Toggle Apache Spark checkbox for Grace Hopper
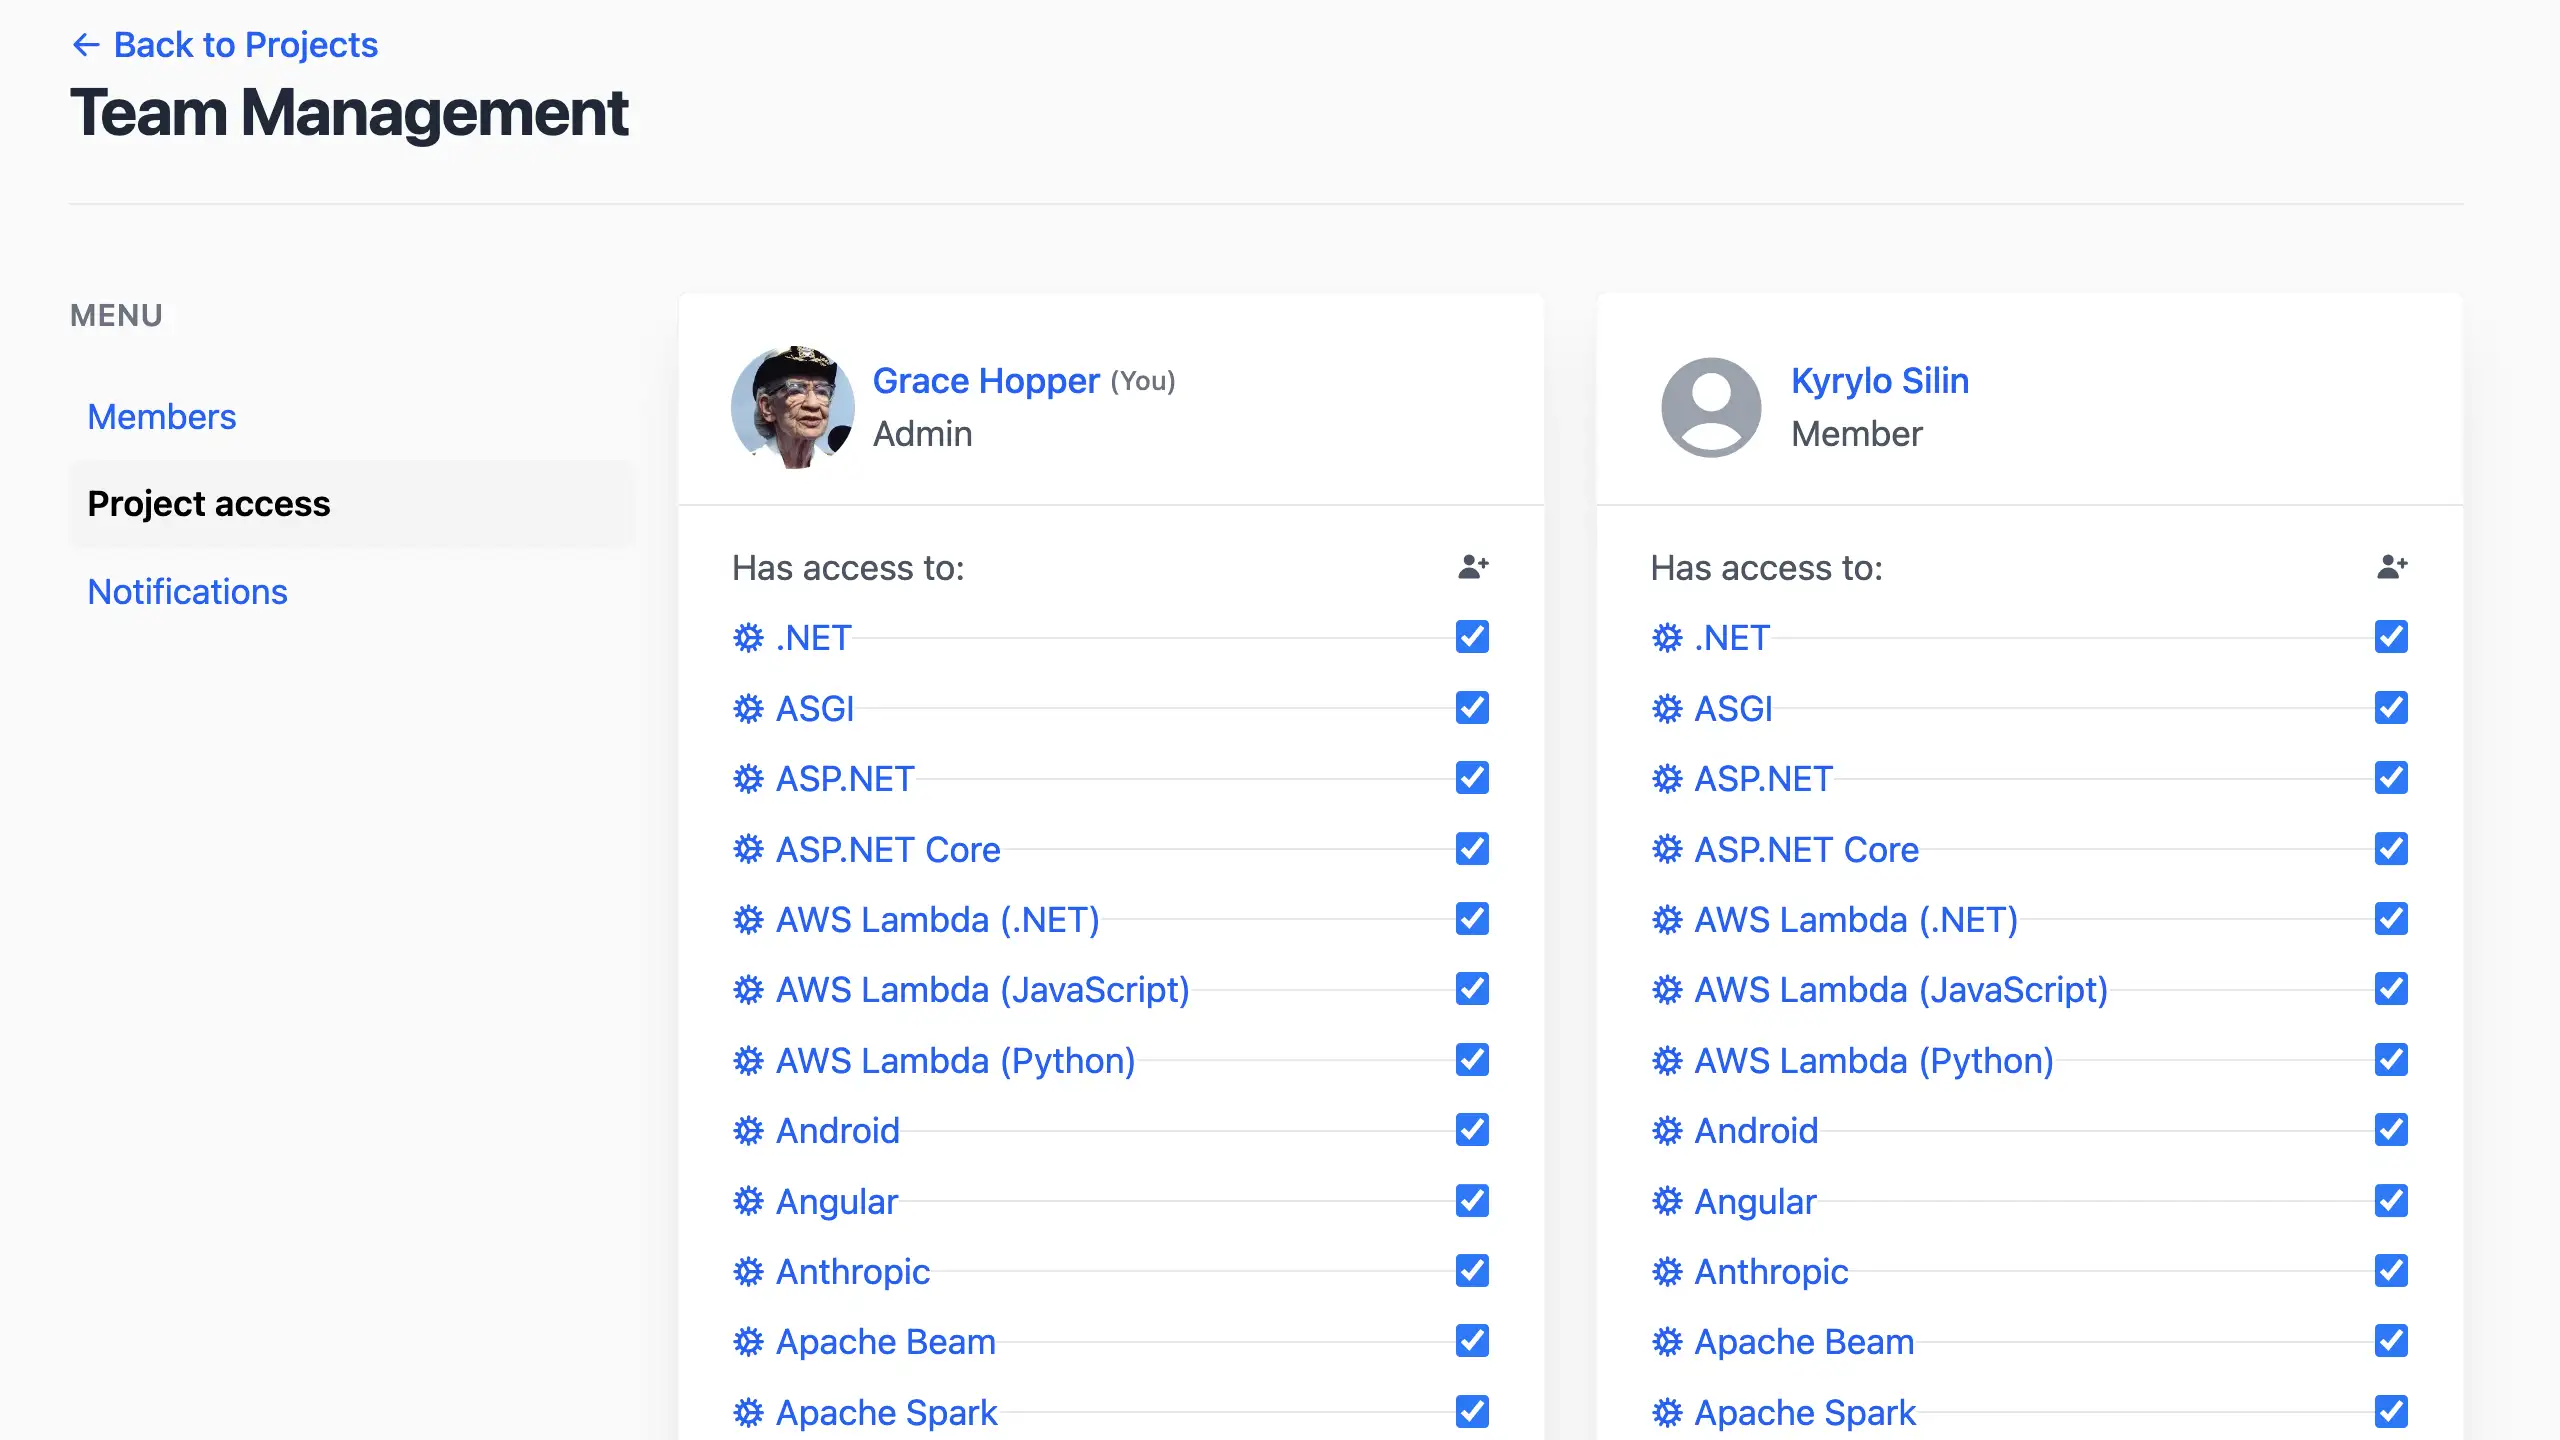This screenshot has height=1440, width=2560. pyautogui.click(x=1472, y=1412)
